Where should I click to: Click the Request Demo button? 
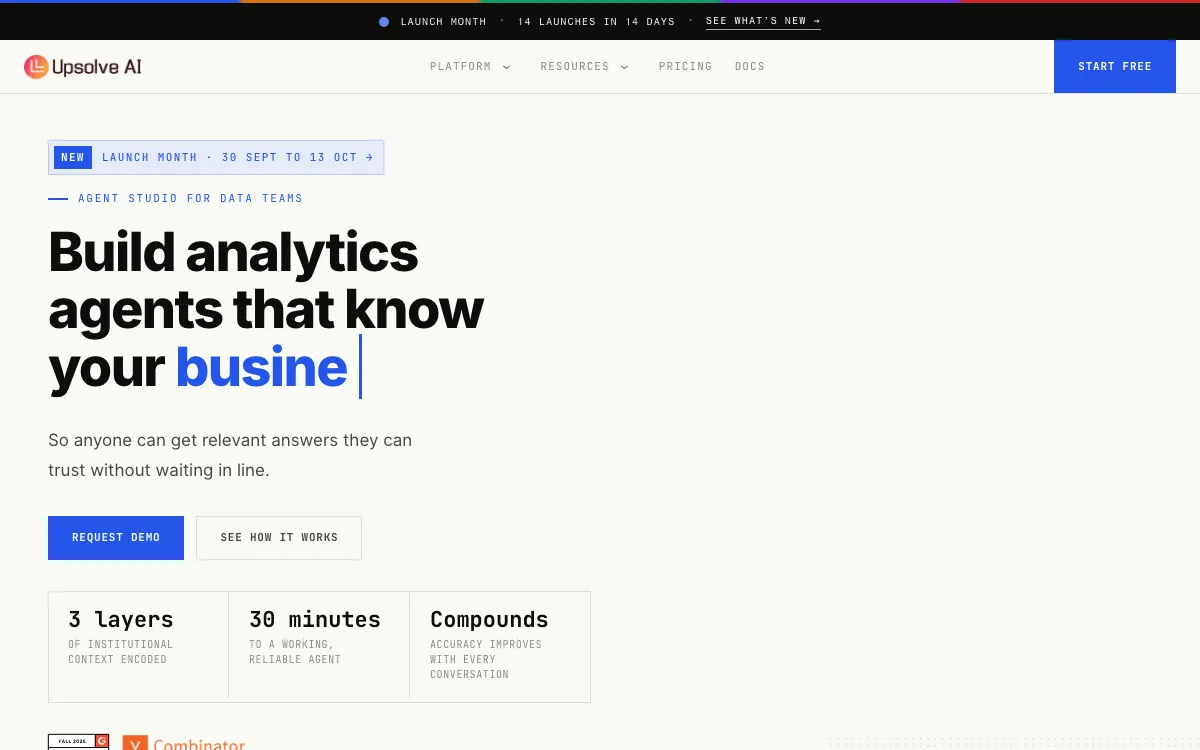(x=116, y=538)
